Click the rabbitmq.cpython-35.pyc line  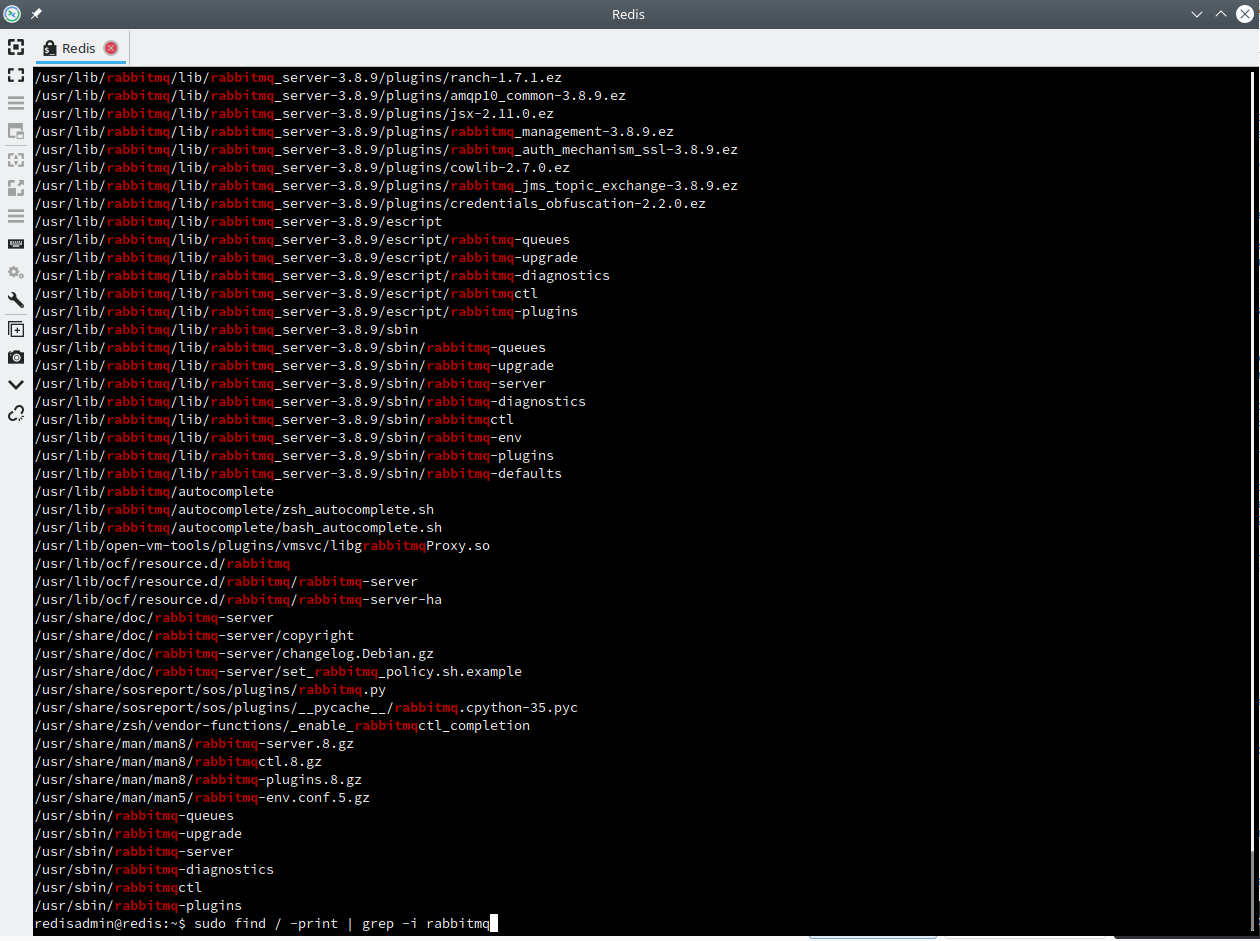[306, 707]
